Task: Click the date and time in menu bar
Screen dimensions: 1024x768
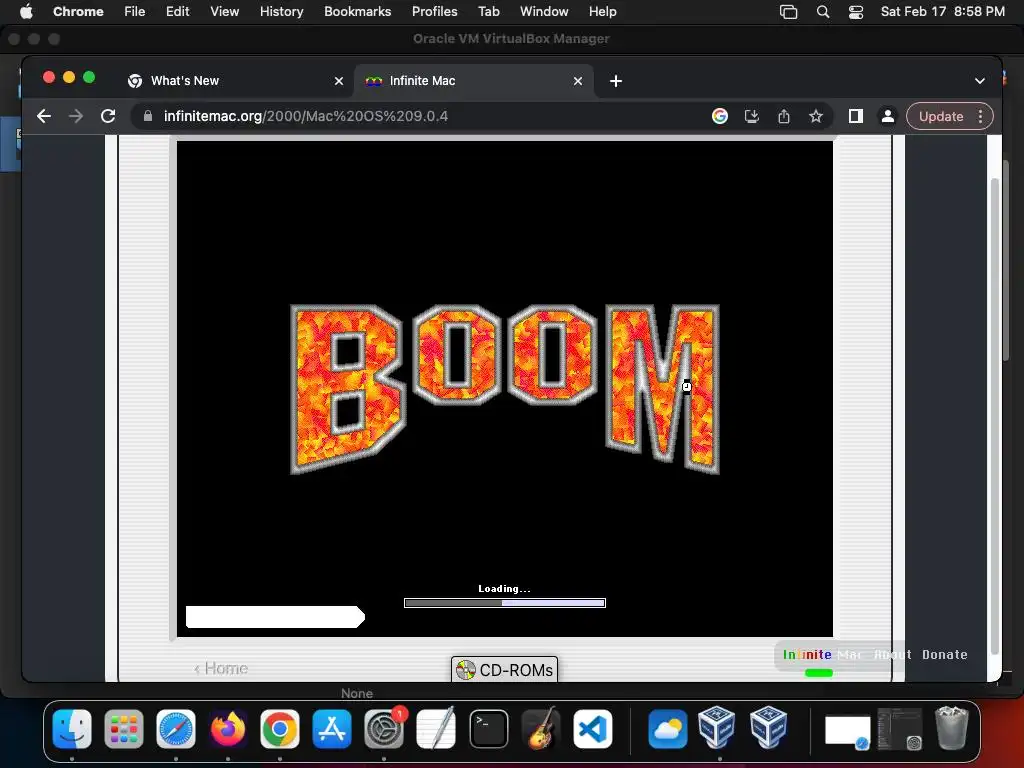Action: pyautogui.click(x=942, y=11)
